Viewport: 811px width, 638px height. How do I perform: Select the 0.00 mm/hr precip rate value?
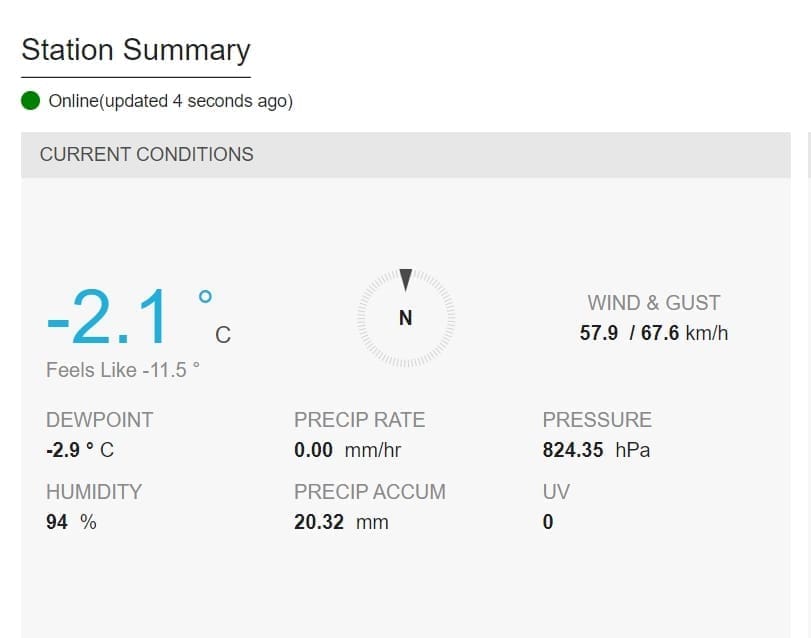347,450
